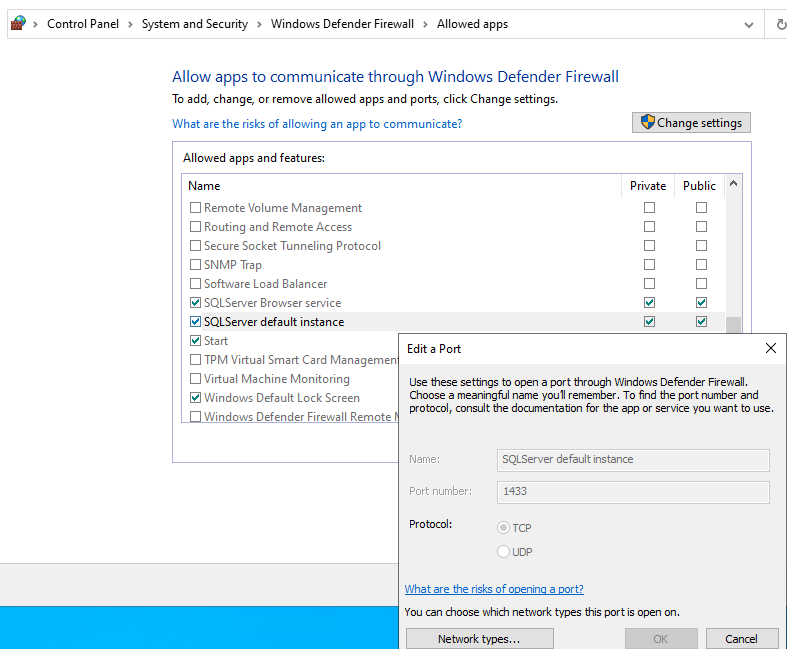Screen dimensions: 787x649
Task: Select the Virtual Machine Monitoring row text
Action: coord(277,378)
